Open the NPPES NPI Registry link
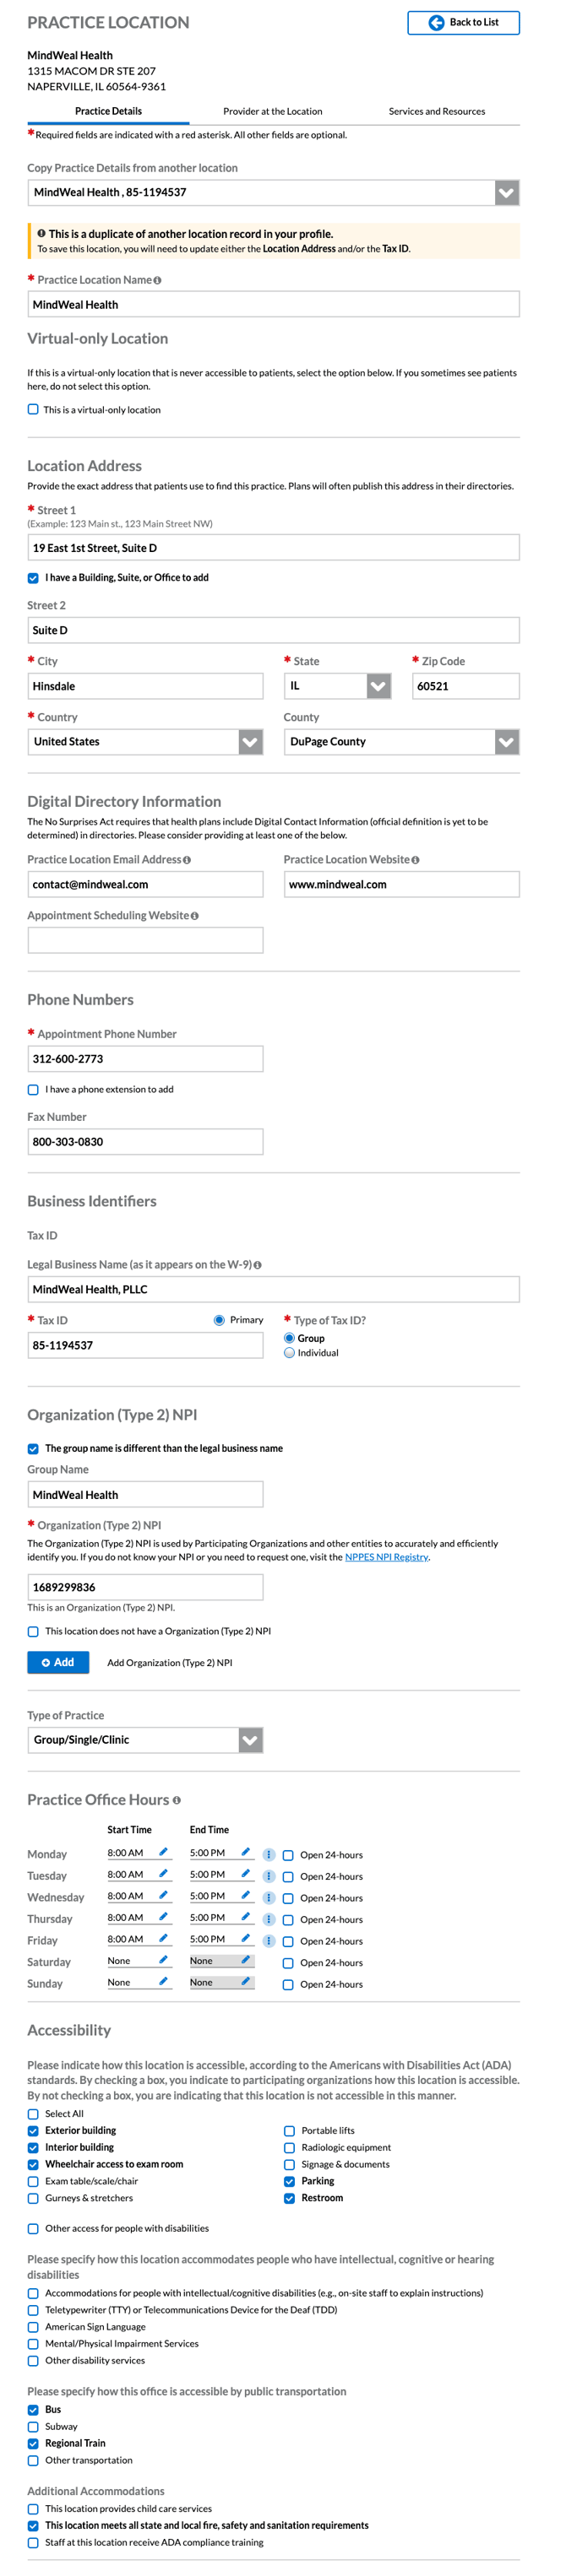Screen dimensions: 566x2576 pos(386,1557)
